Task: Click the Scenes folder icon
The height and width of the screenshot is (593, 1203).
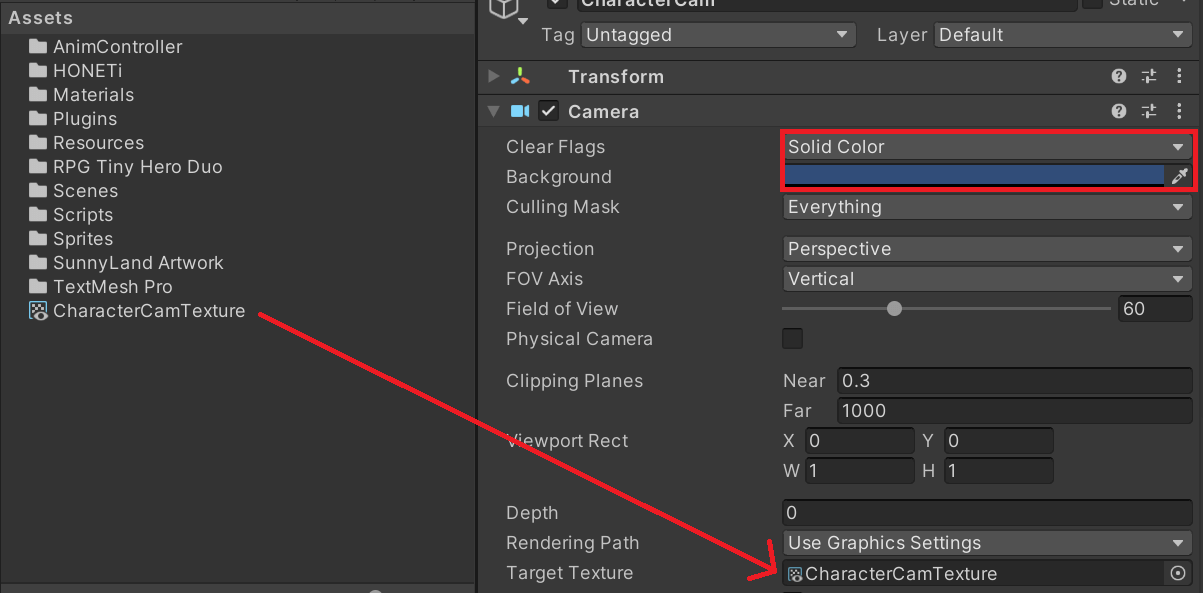Action: pos(38,191)
